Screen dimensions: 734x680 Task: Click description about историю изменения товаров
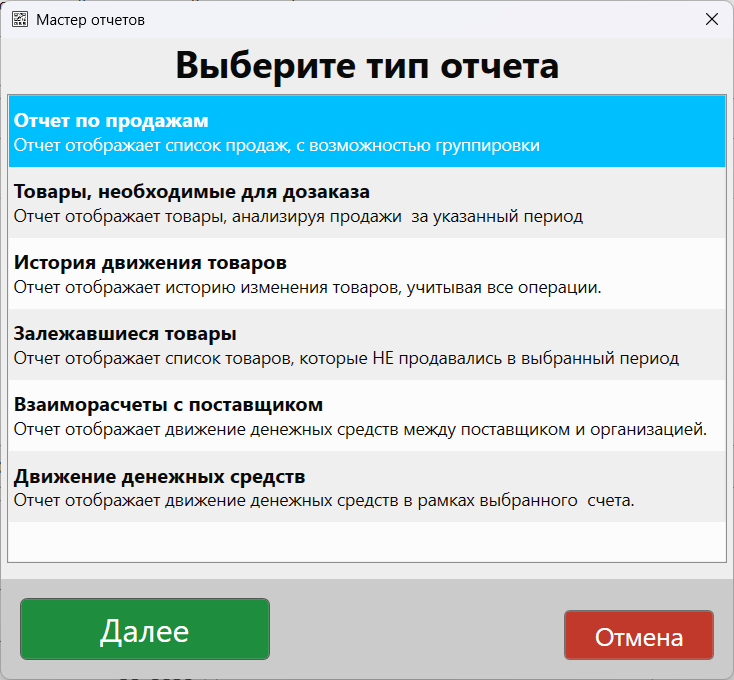coord(306,288)
